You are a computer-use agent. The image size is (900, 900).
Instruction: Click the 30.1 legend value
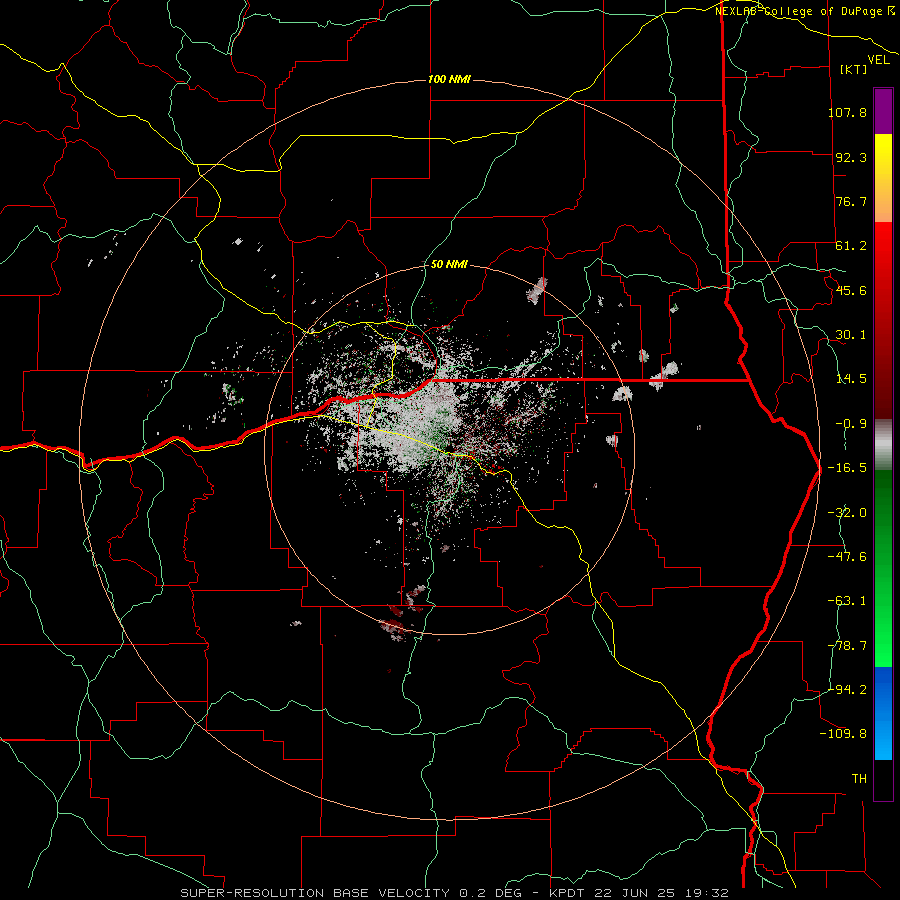[x=851, y=335]
